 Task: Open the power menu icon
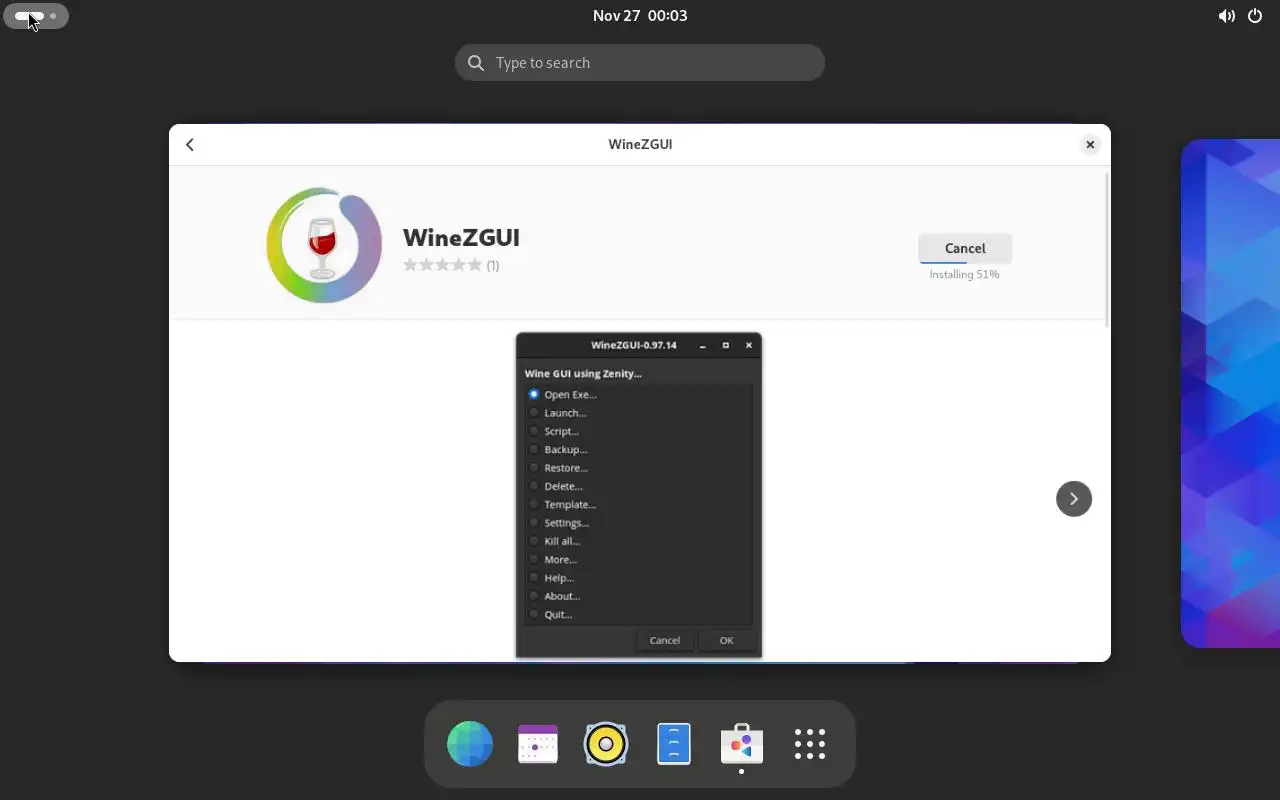click(1255, 16)
